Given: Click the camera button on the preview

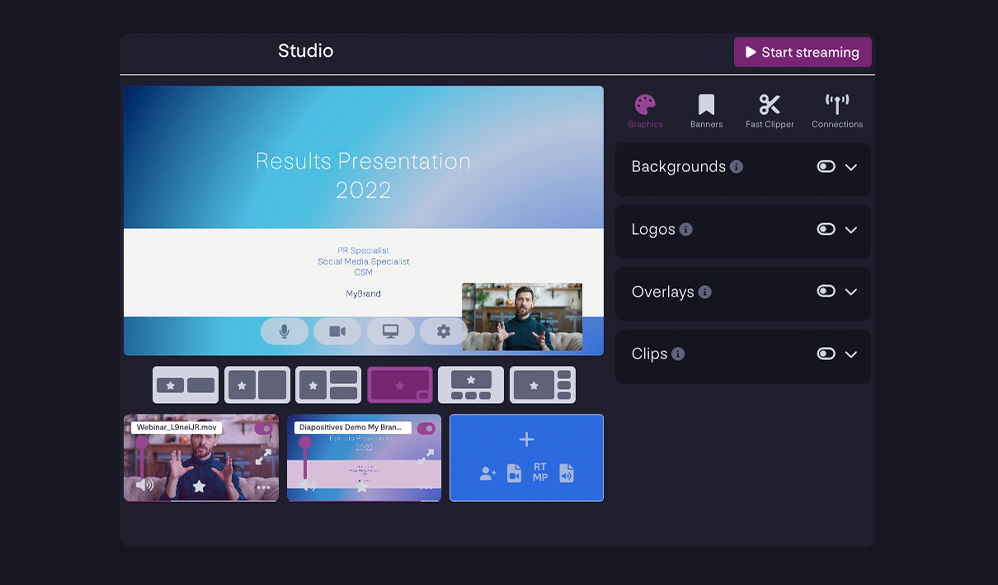Looking at the screenshot, I should (x=337, y=332).
